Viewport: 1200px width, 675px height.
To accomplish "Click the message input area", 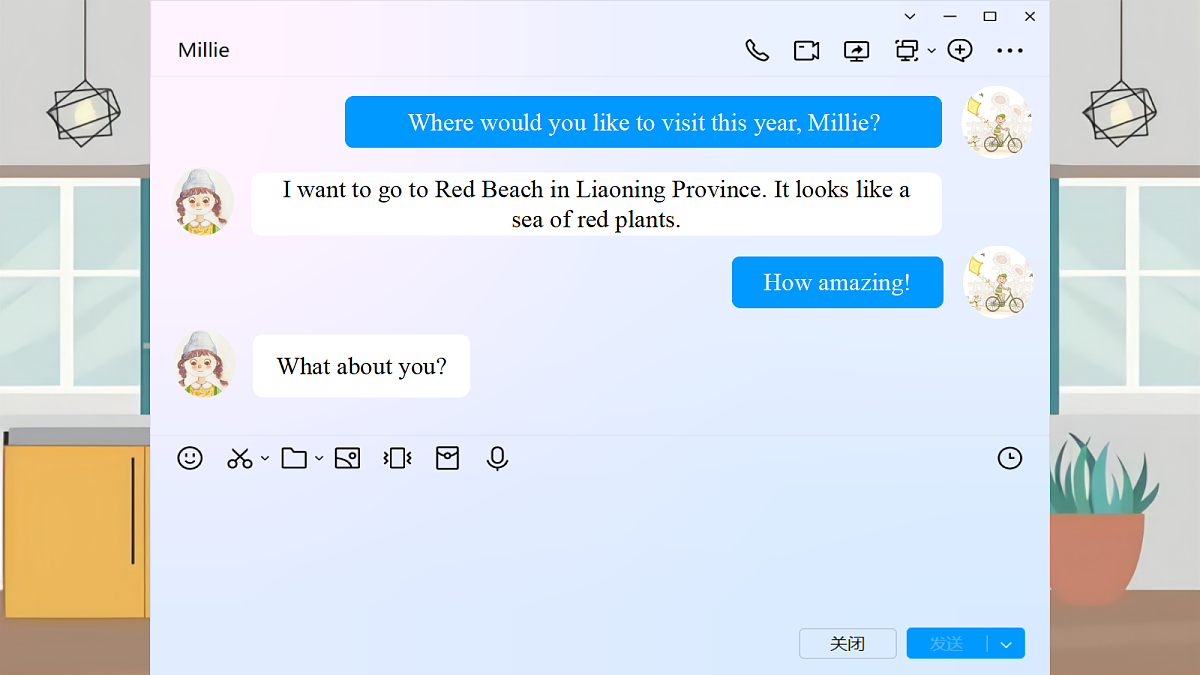I will pyautogui.click(x=600, y=550).
